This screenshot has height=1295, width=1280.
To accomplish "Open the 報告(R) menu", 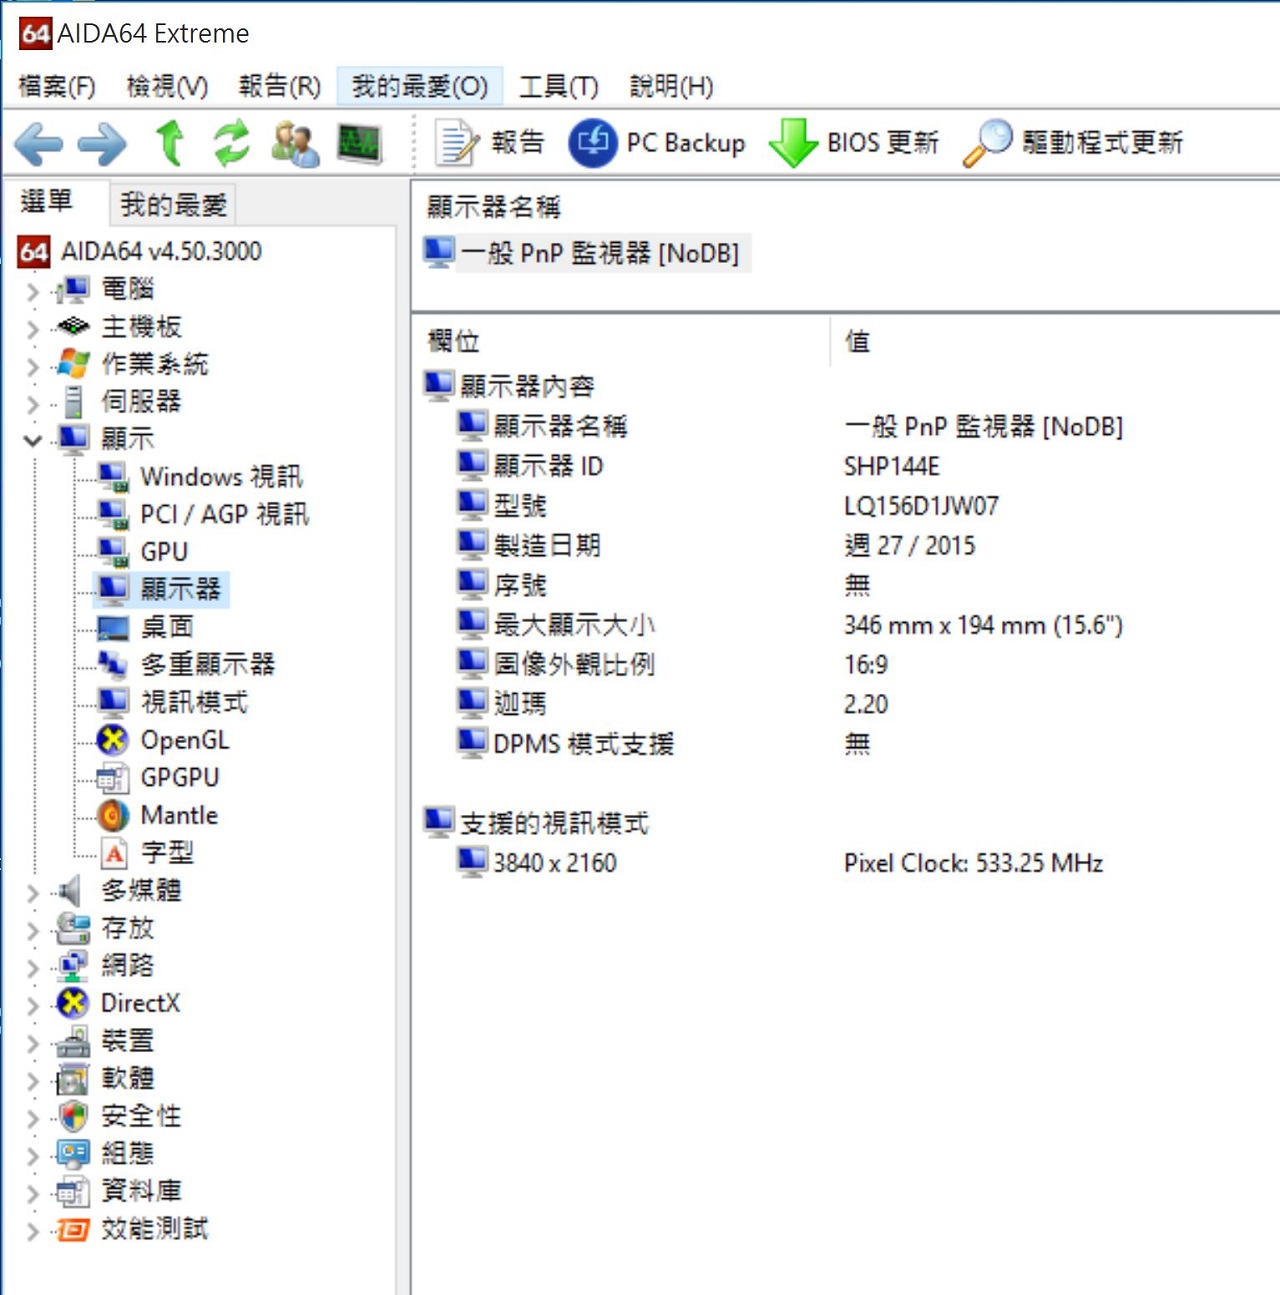I will point(280,87).
